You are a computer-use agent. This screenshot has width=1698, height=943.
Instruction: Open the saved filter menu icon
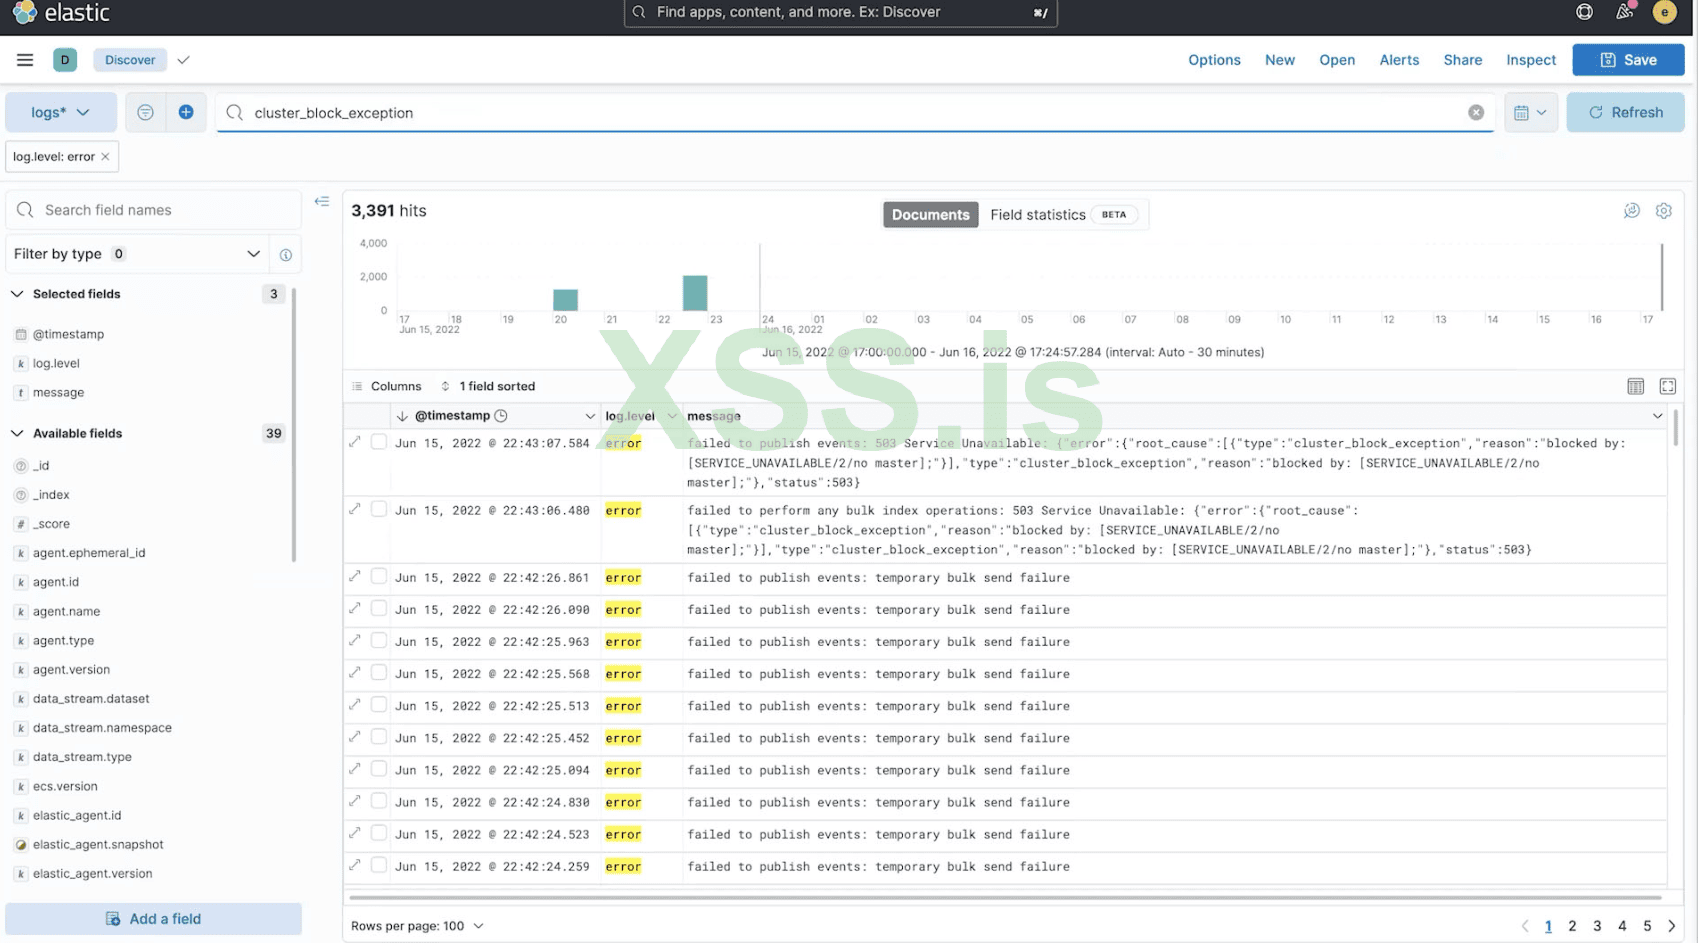[x=146, y=112]
